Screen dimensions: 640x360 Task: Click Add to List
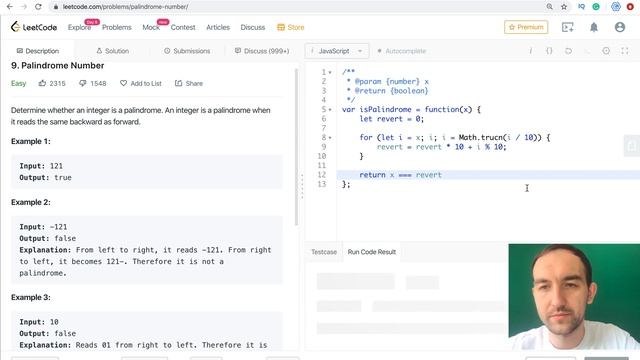pyautogui.click(x=141, y=83)
